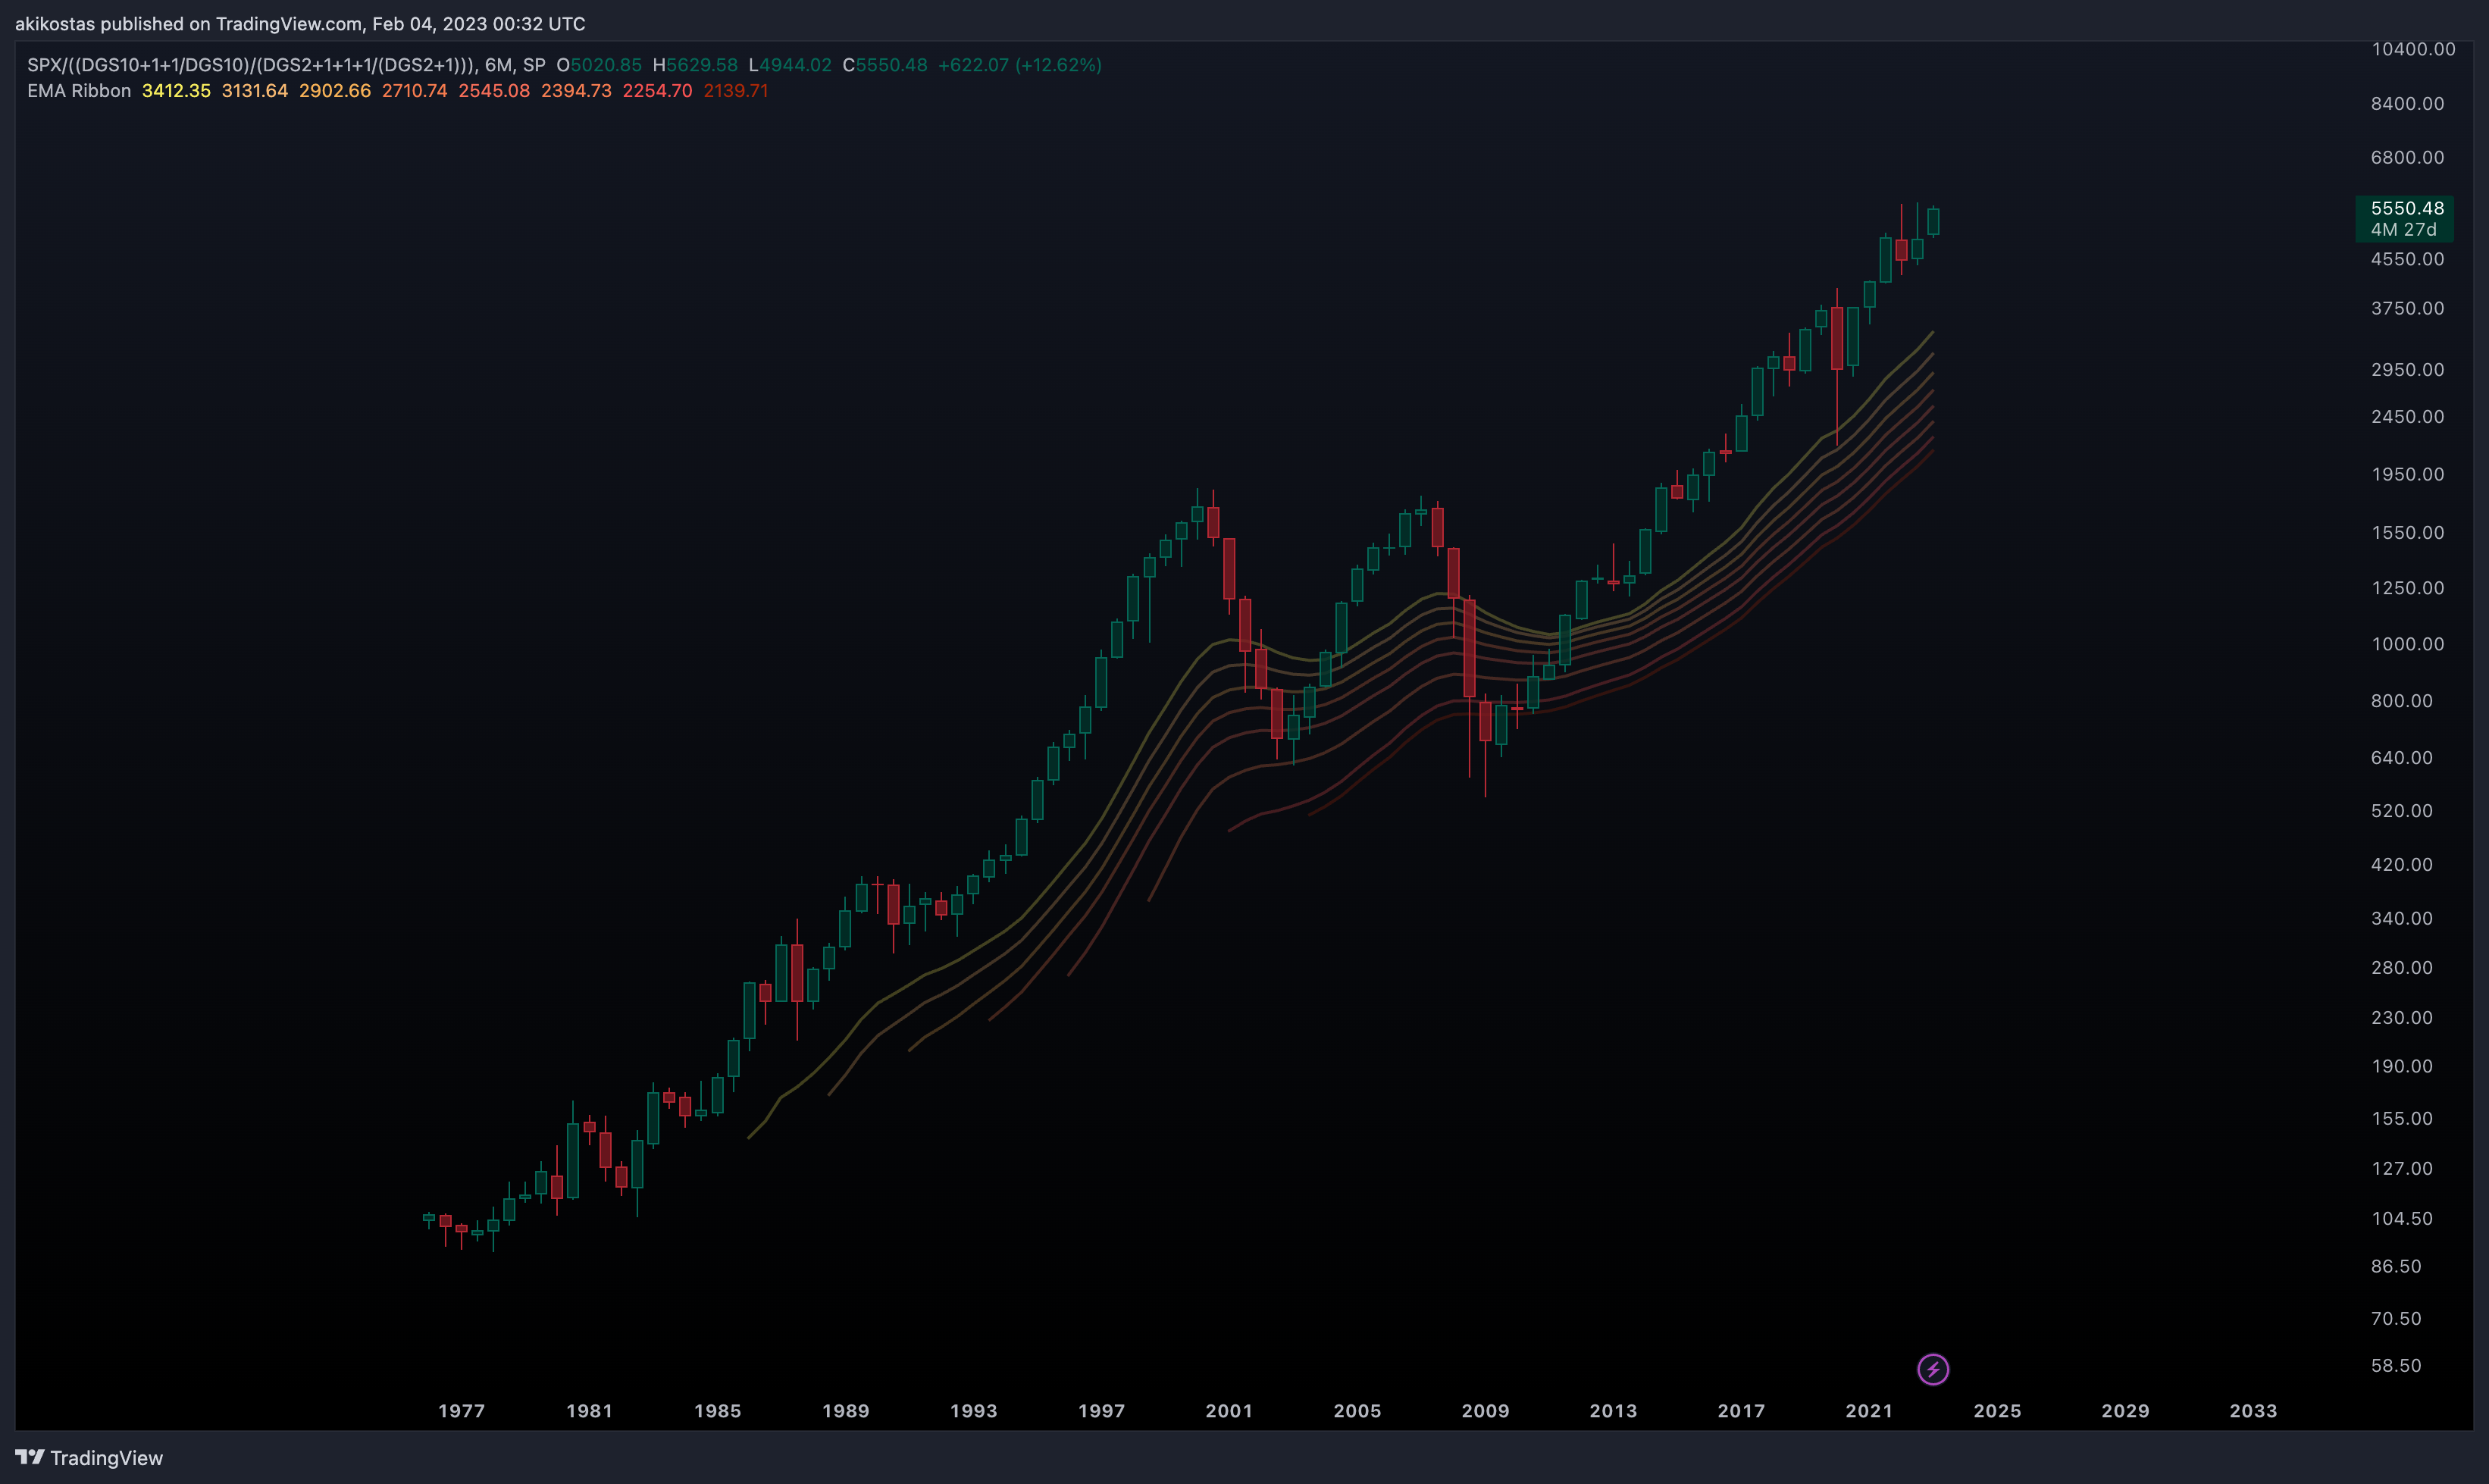Click the 280.00 price scale label
The width and height of the screenshot is (2489, 1484).
[2401, 968]
